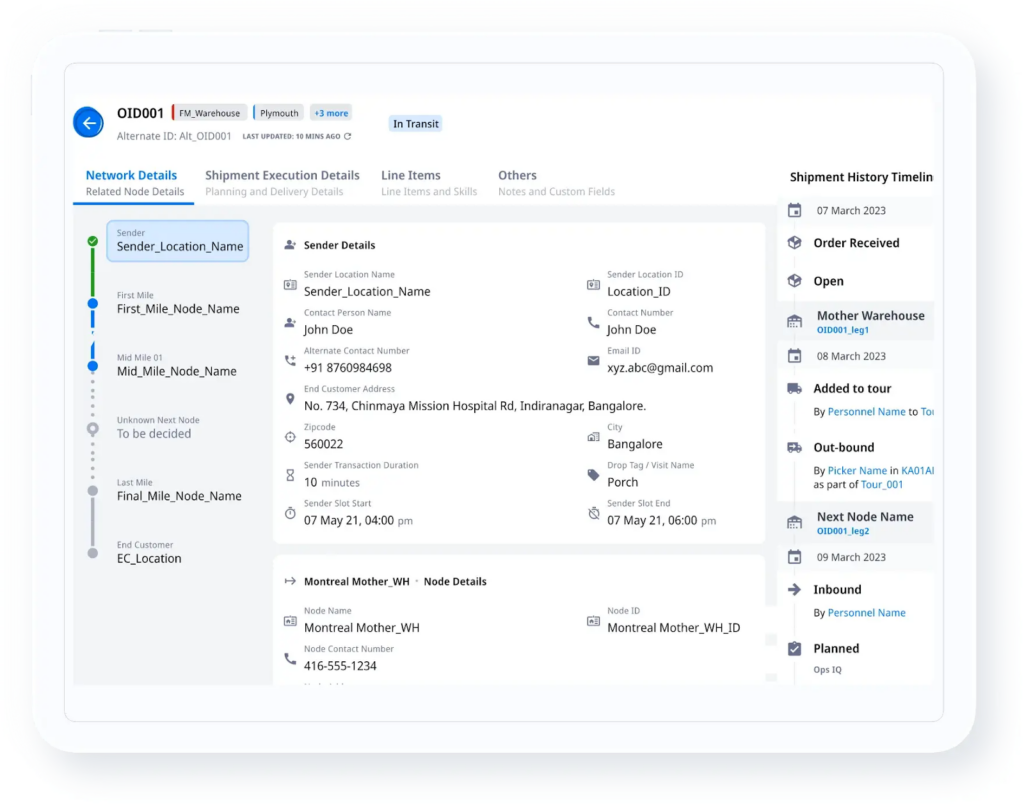
Task: Click the truck icon next to Added to tour
Action: click(793, 388)
